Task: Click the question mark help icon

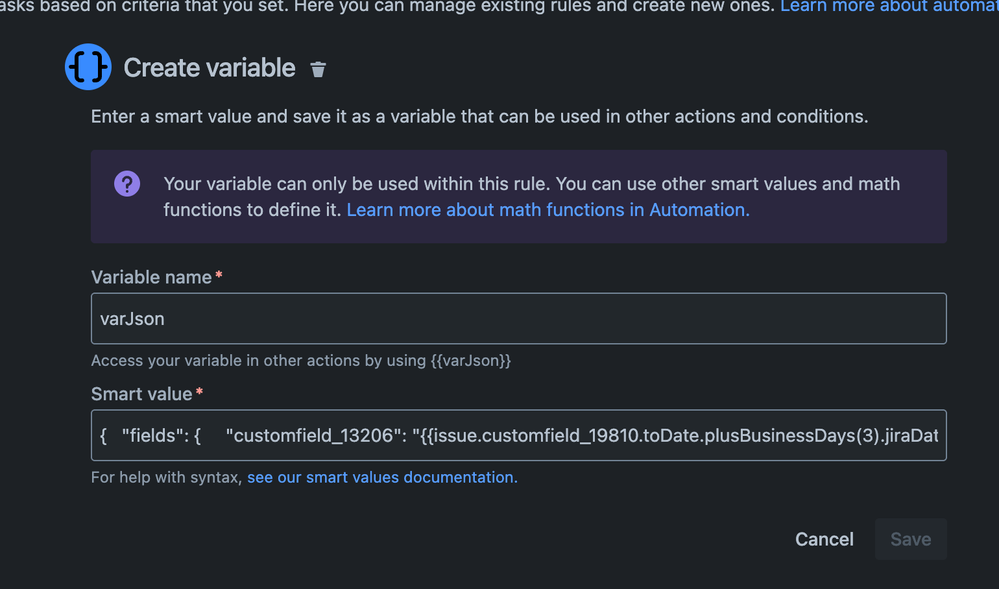Action: point(126,183)
